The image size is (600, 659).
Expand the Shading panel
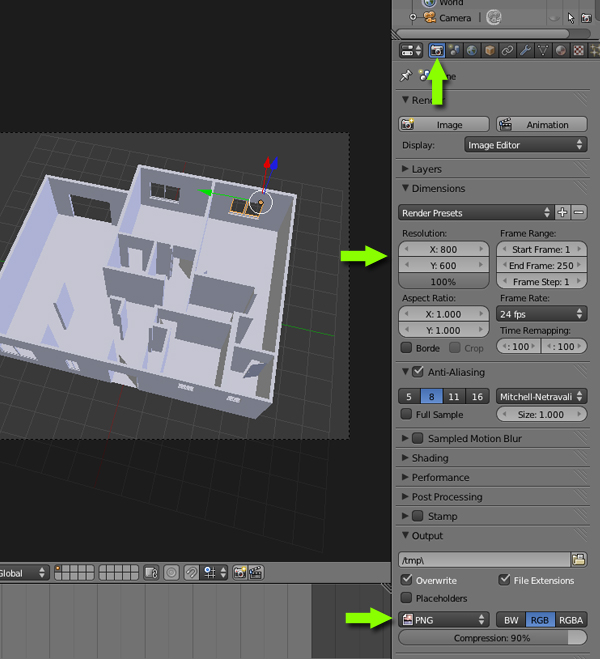click(405, 457)
